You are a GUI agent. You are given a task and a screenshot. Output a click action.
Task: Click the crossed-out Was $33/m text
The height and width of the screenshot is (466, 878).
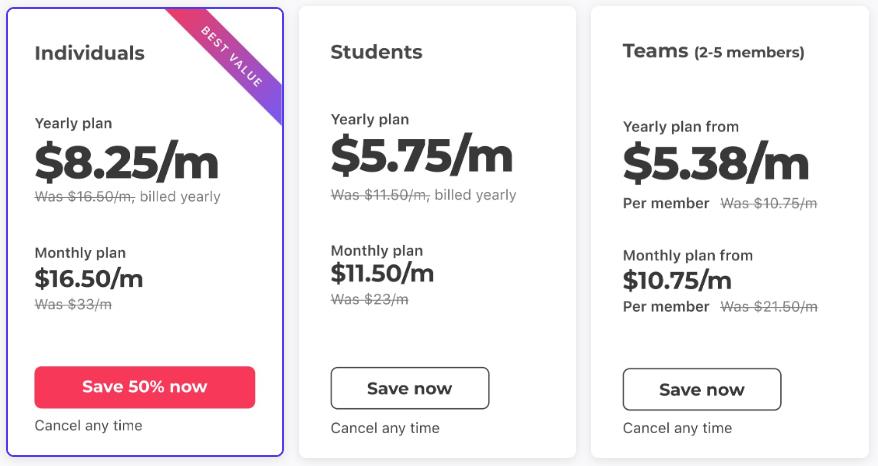(73, 304)
